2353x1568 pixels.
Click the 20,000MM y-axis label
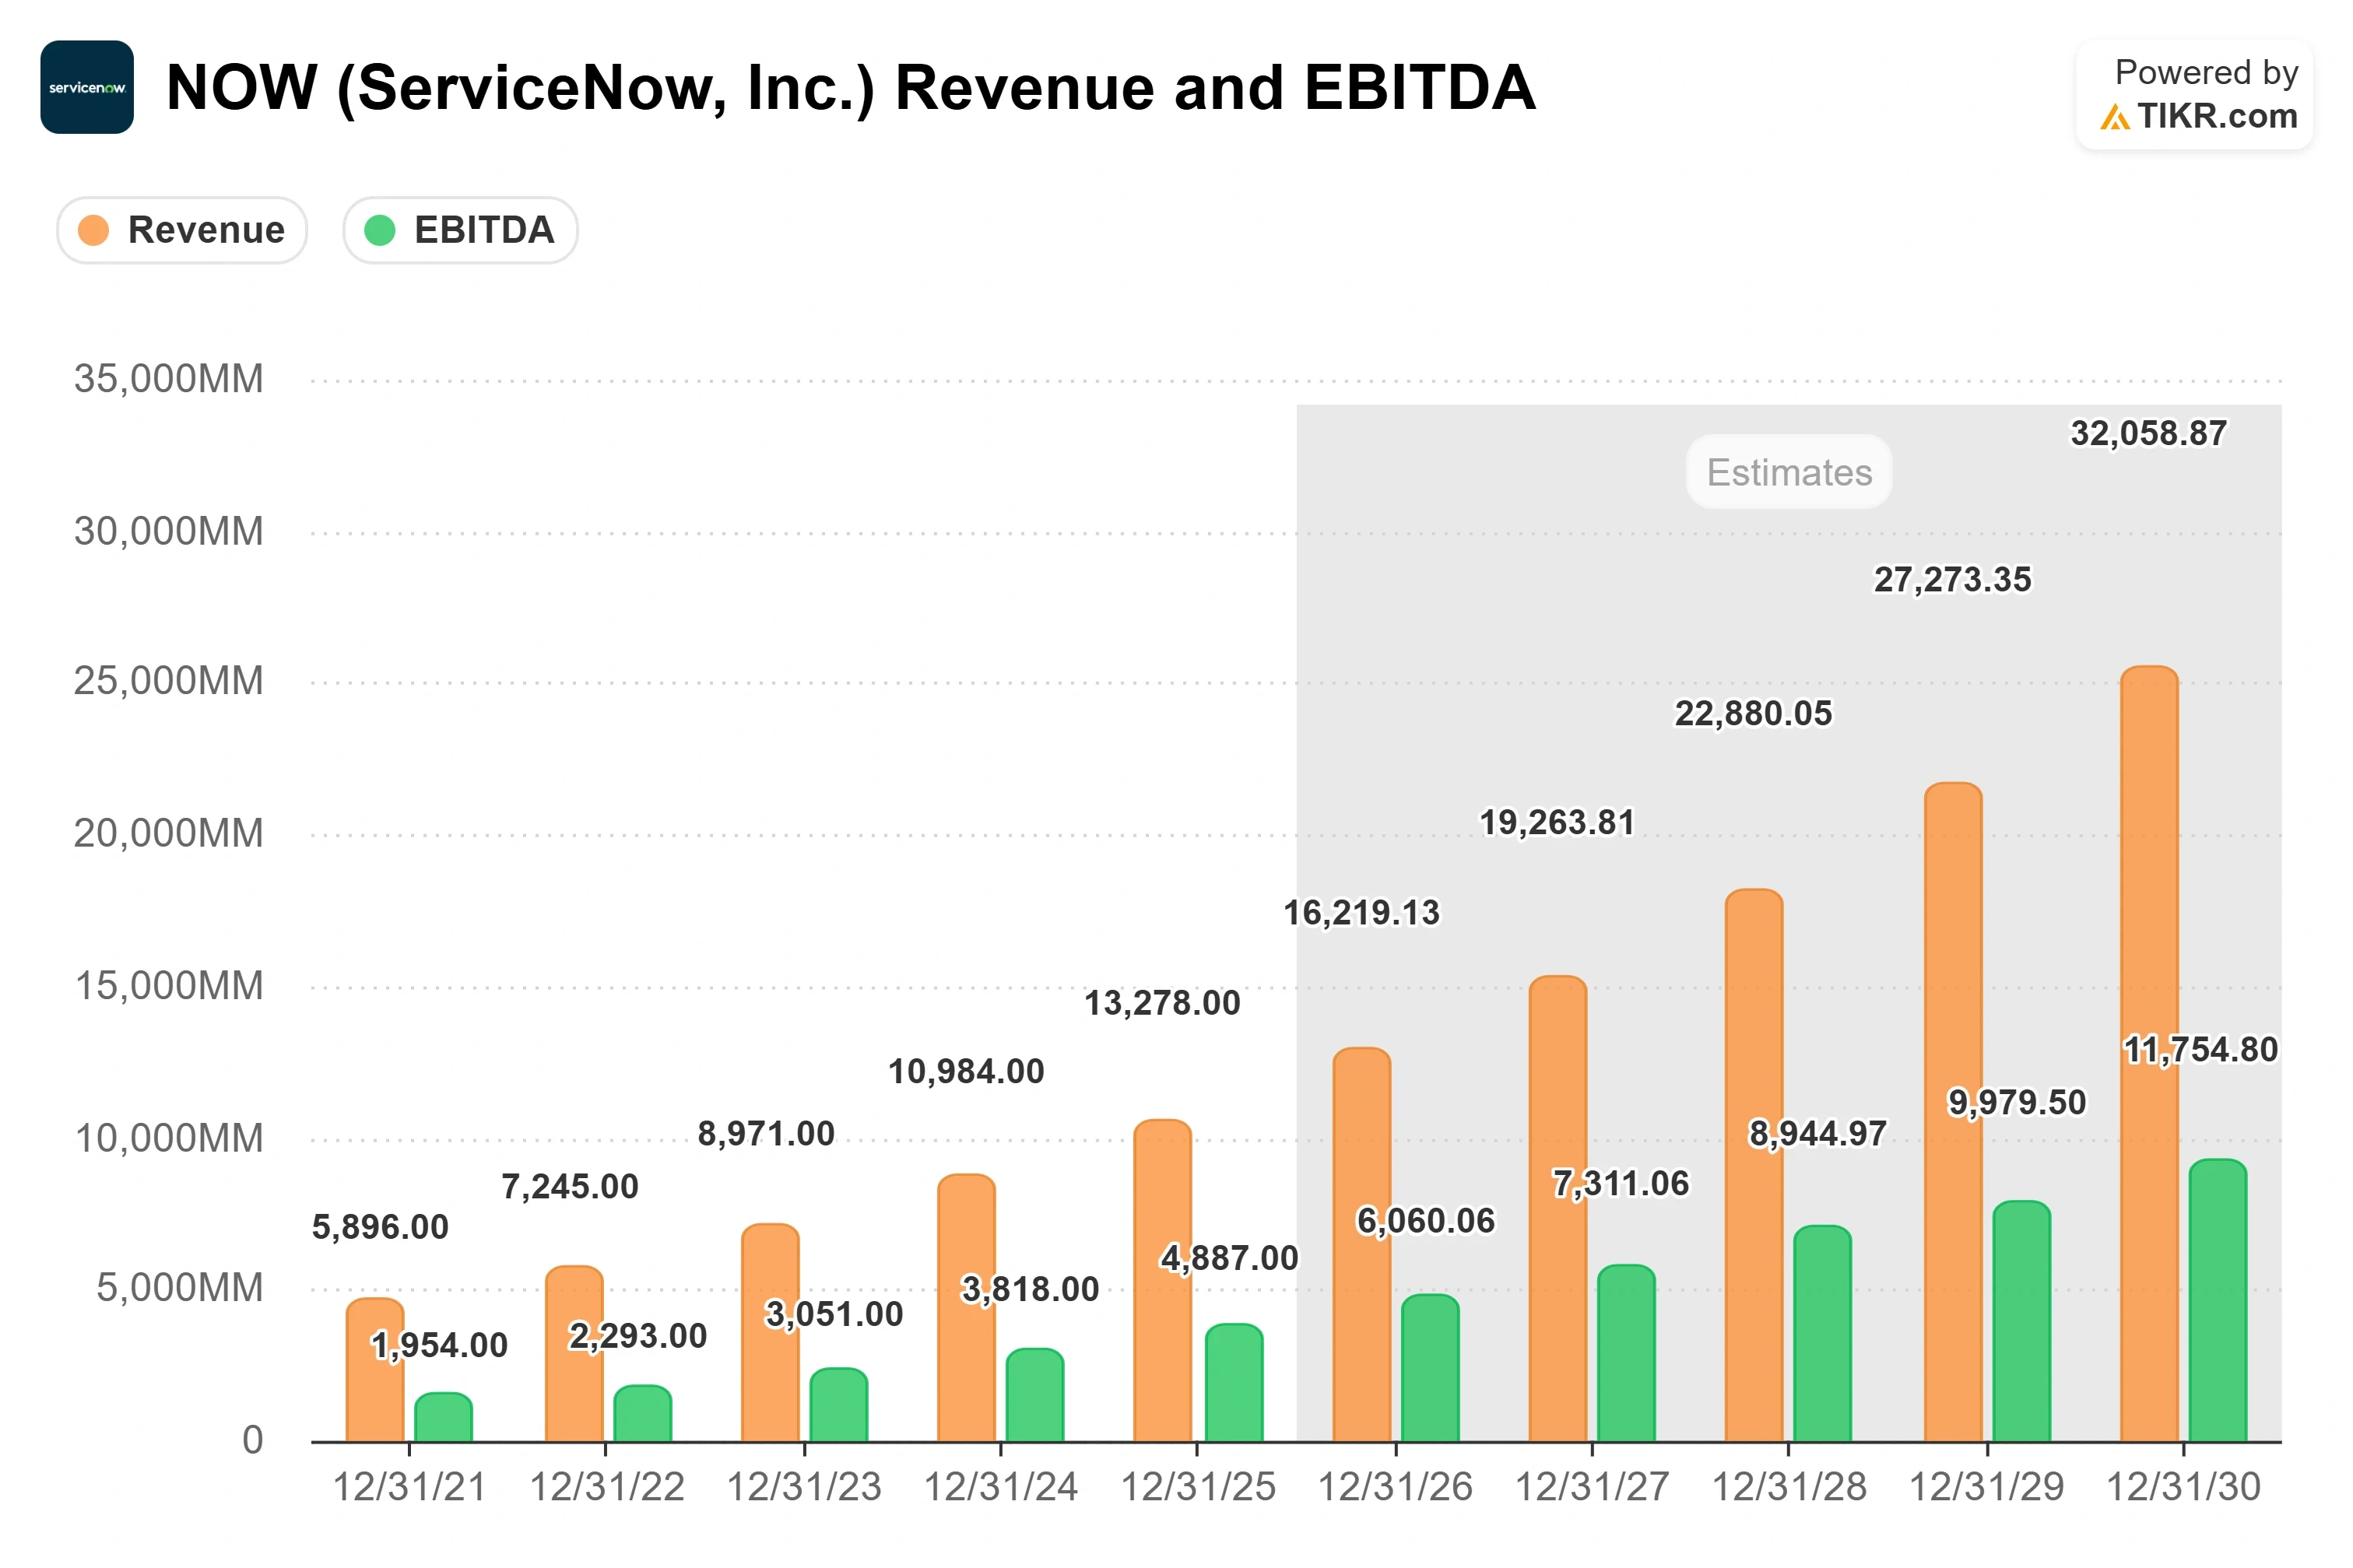coord(168,833)
